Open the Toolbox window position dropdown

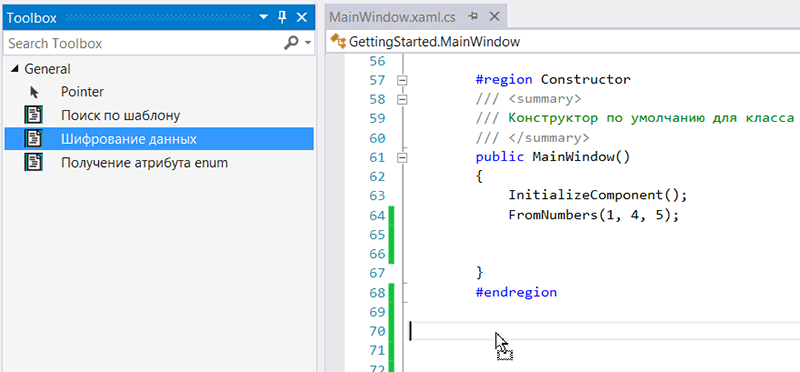[x=263, y=17]
